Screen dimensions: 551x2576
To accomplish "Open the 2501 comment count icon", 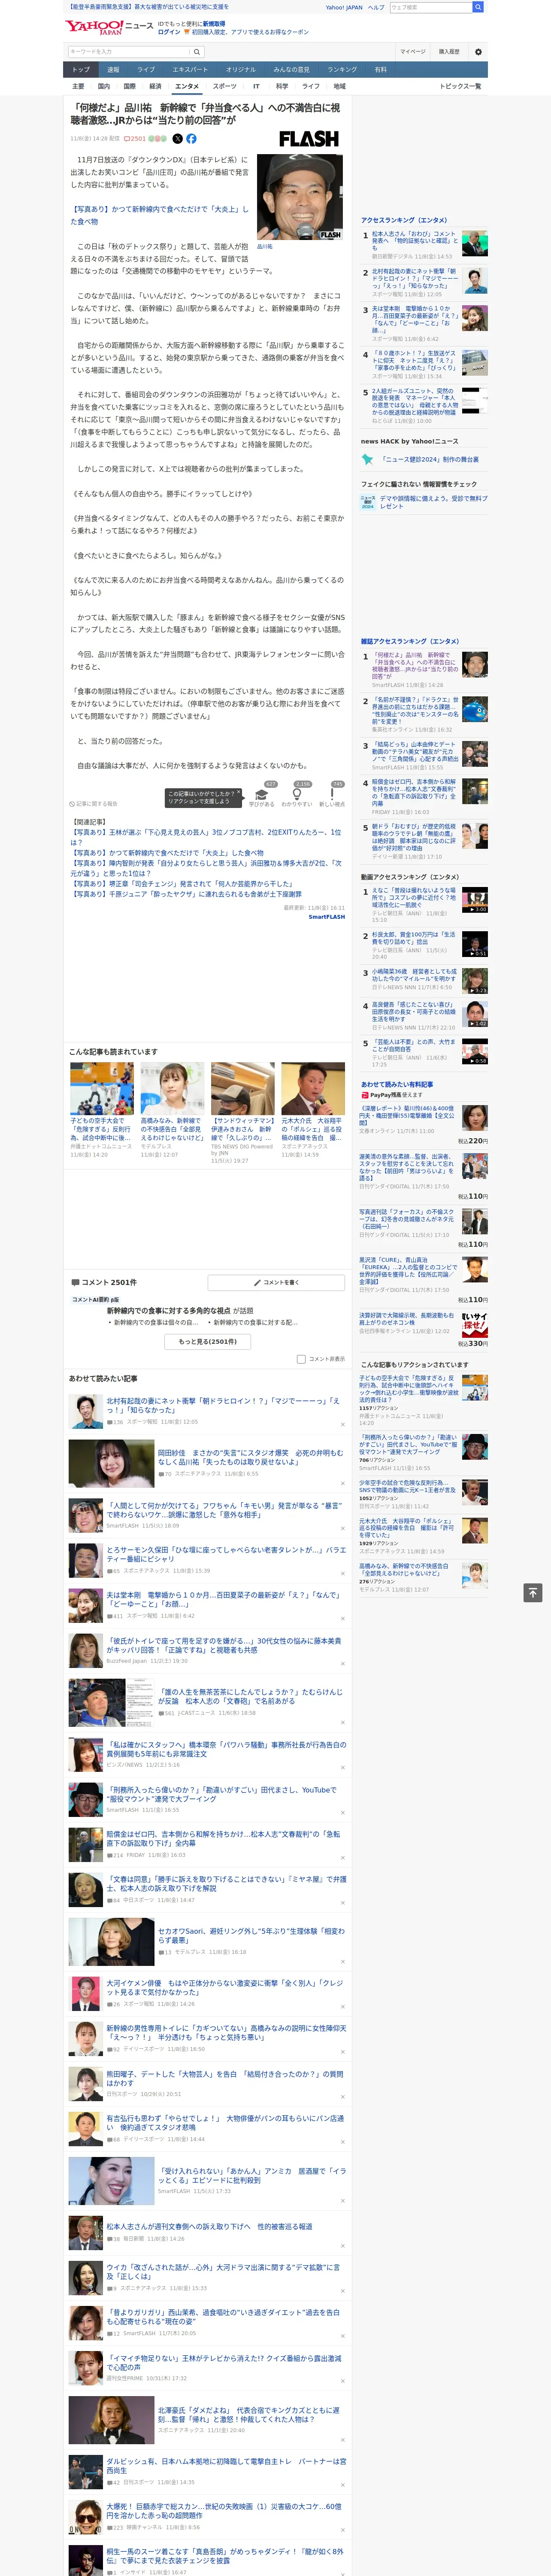I will tap(135, 139).
